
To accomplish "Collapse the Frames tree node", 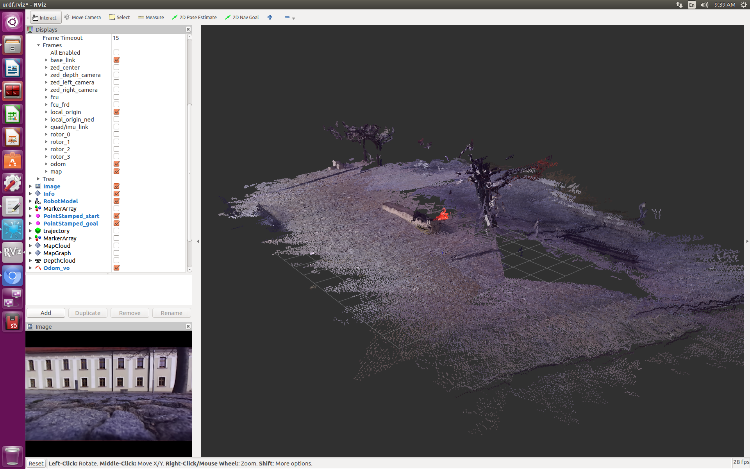I will (x=38, y=45).
